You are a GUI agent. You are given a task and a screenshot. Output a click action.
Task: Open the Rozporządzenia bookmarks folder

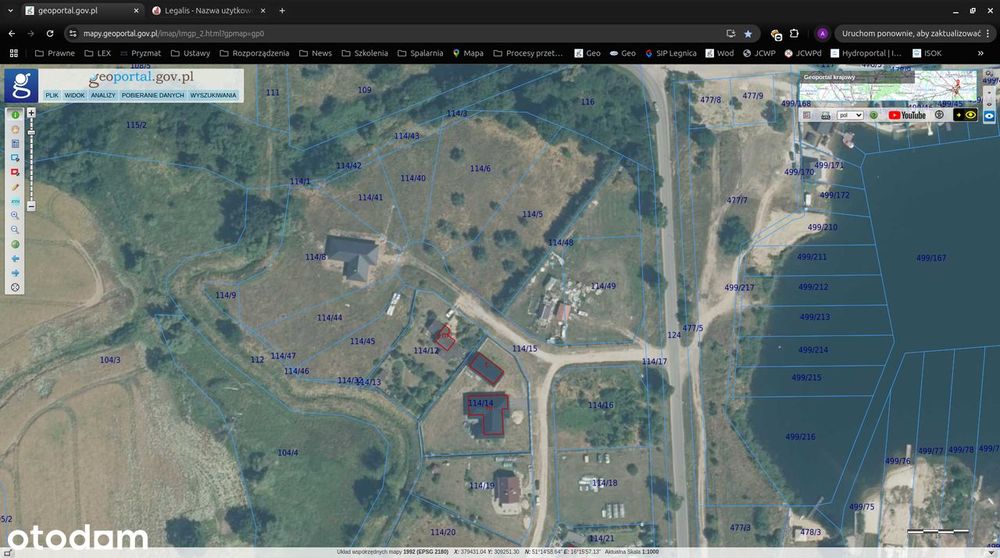[x=254, y=53]
